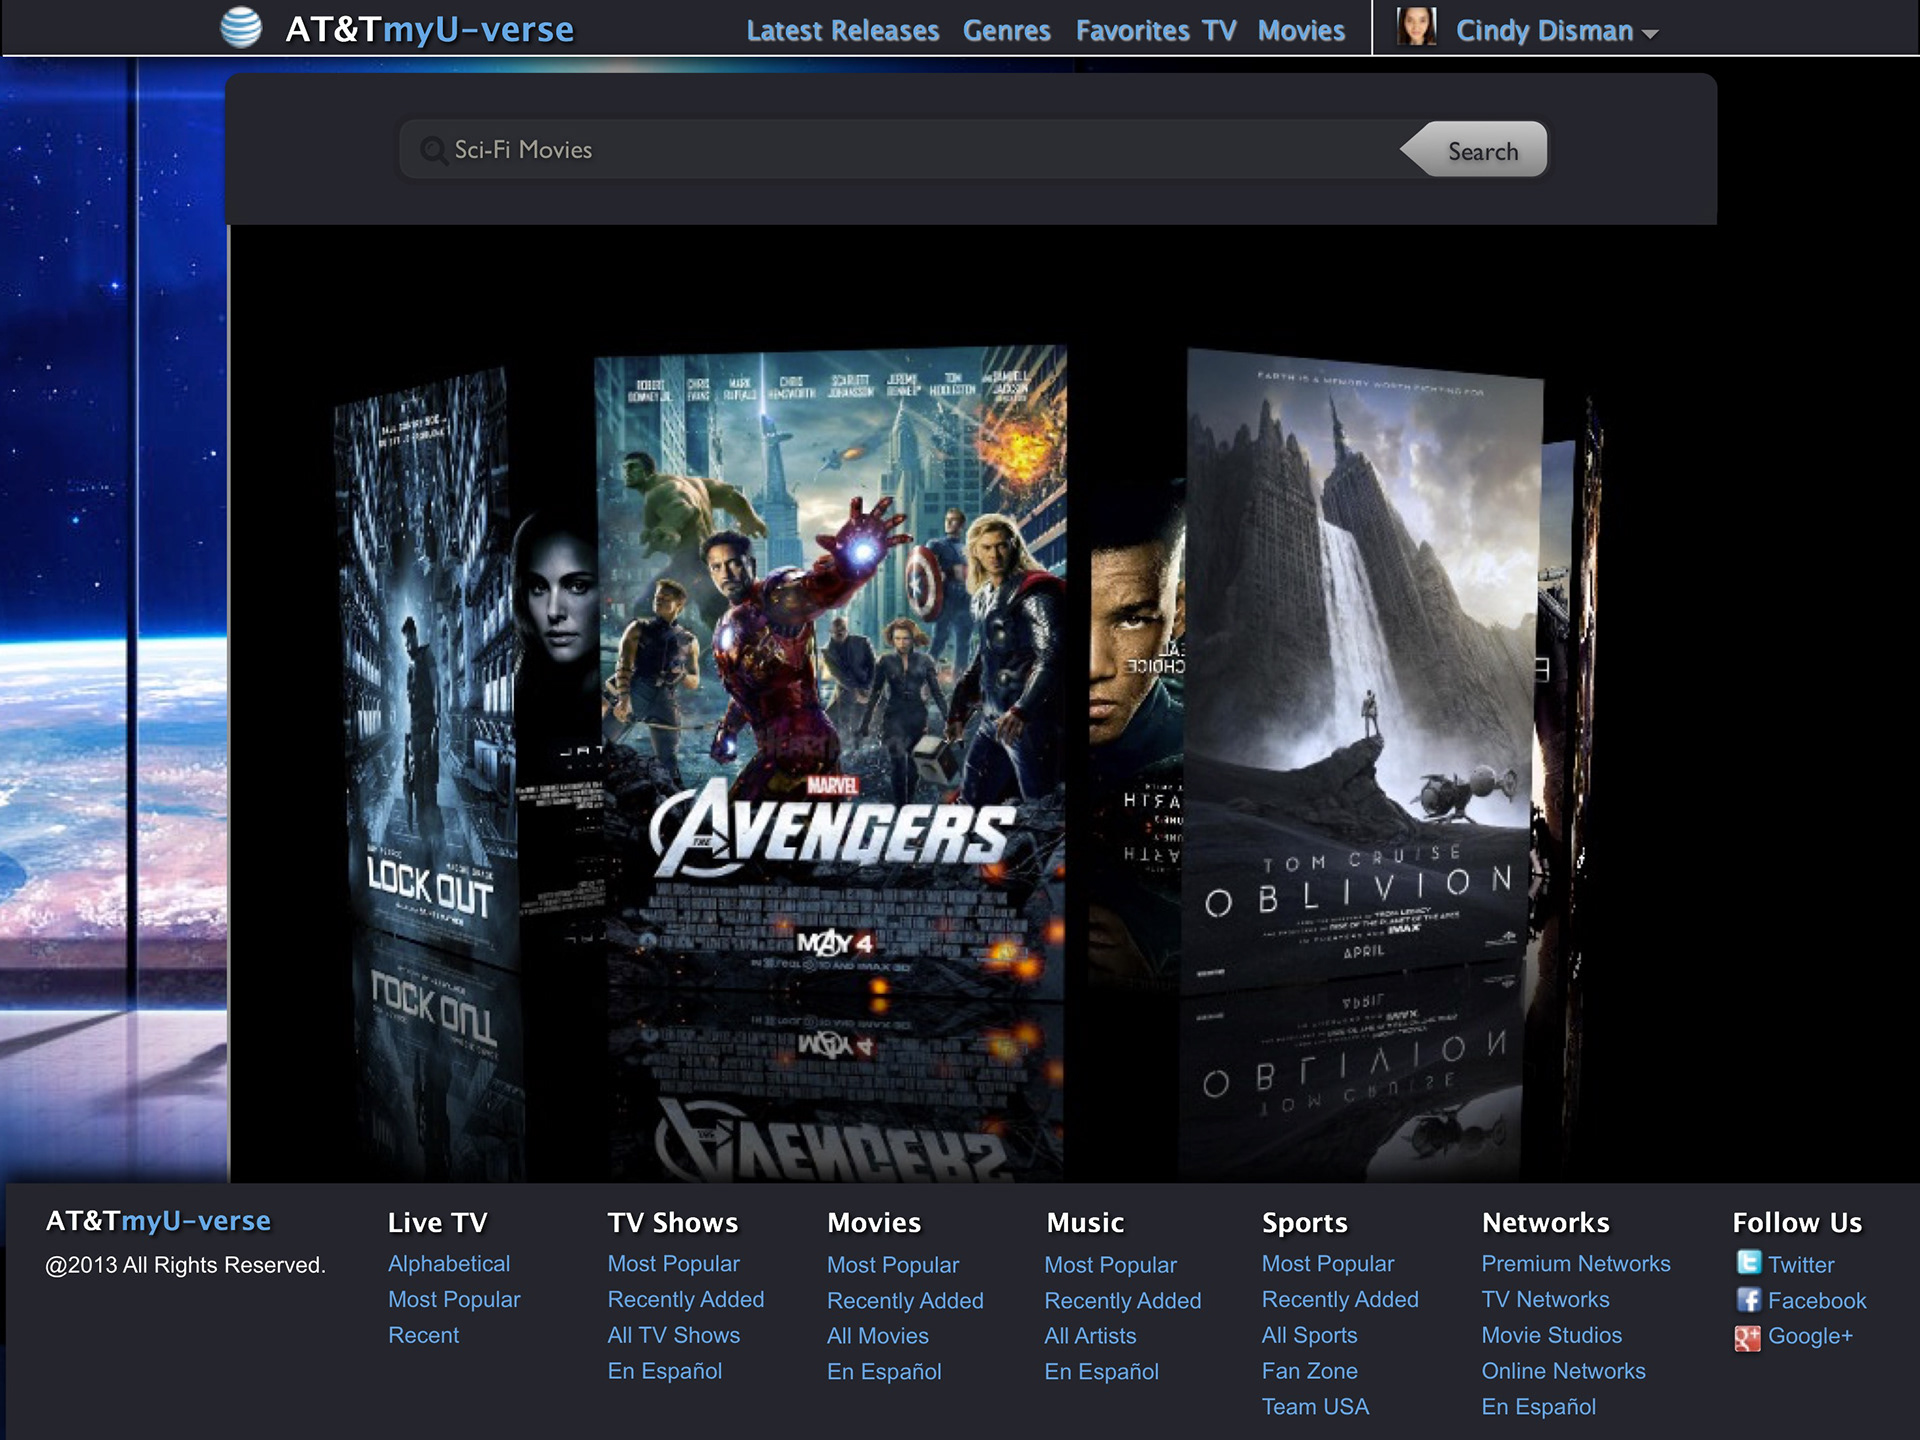This screenshot has width=1920, height=1440.
Task: Open TV Networks link
Action: point(1545,1300)
